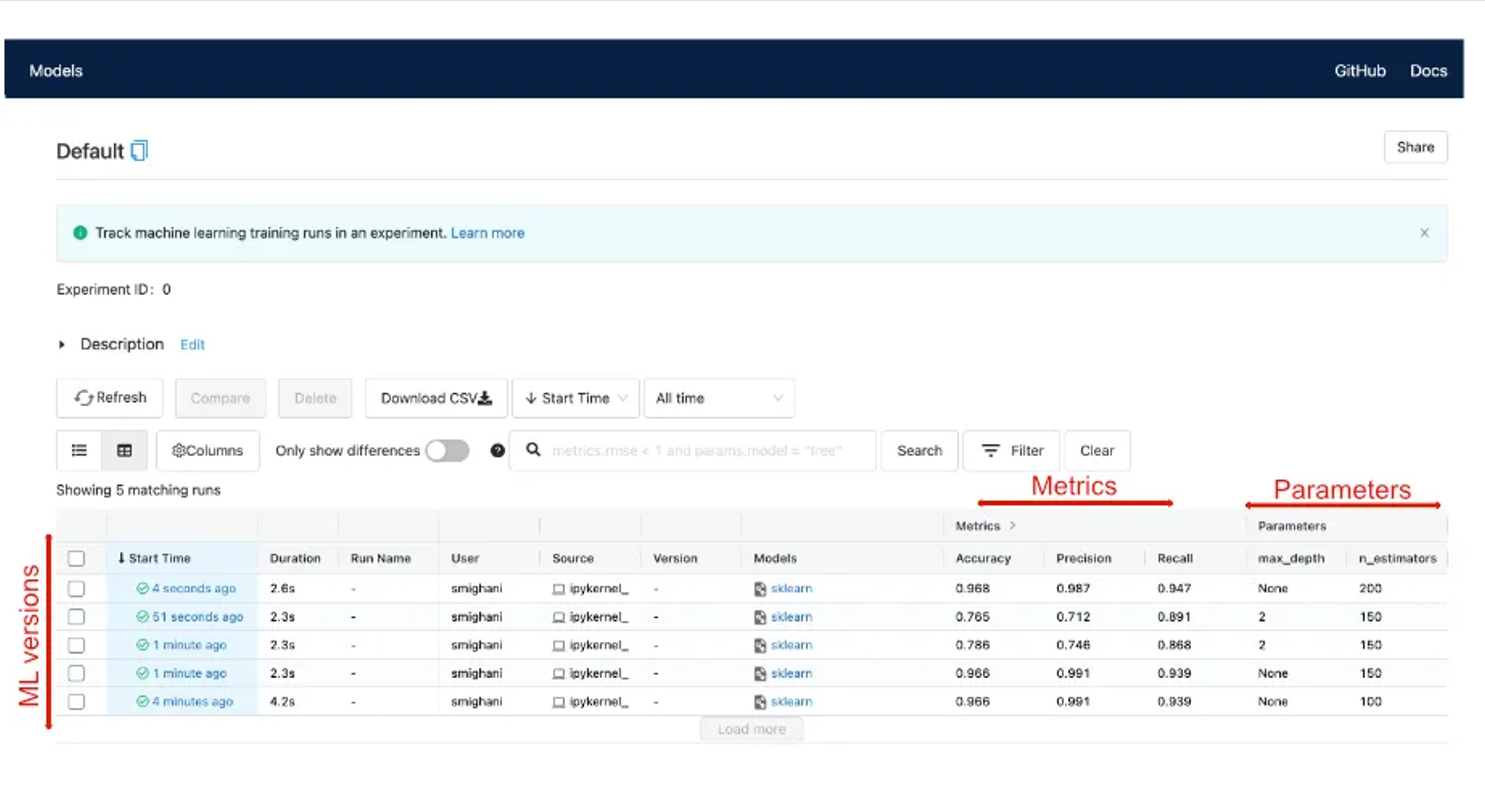Click the green info icon in banner
Screen dimensions: 1485x810
80,233
